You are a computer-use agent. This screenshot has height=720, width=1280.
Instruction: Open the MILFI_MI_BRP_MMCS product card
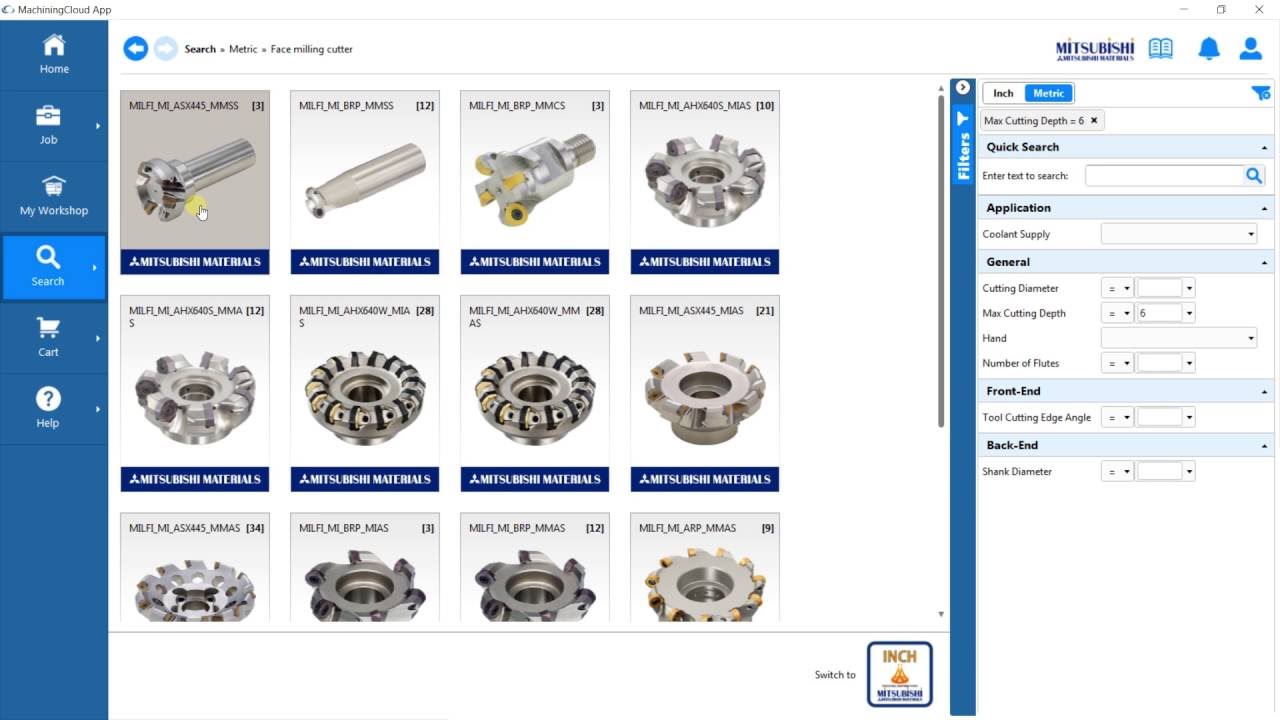[535, 182]
